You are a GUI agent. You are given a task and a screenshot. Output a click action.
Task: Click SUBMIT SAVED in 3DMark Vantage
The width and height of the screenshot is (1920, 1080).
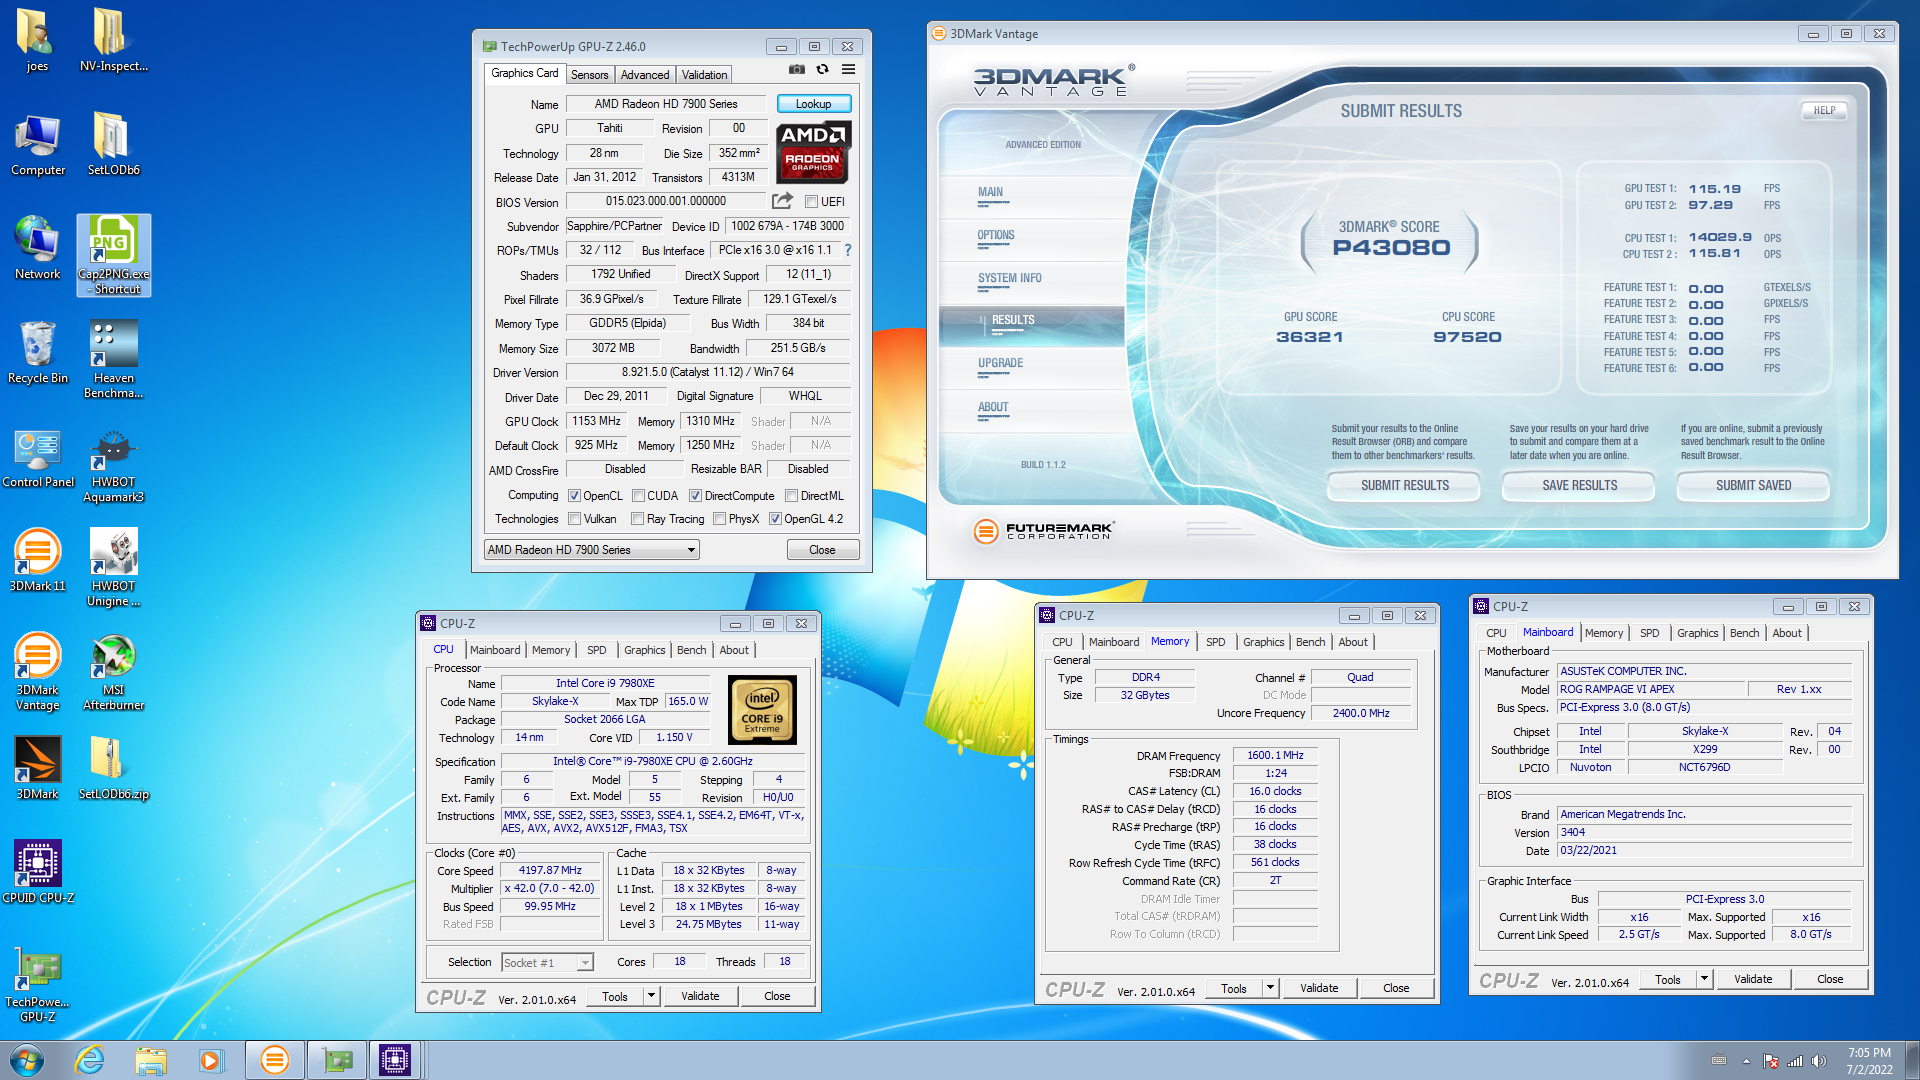1753,485
